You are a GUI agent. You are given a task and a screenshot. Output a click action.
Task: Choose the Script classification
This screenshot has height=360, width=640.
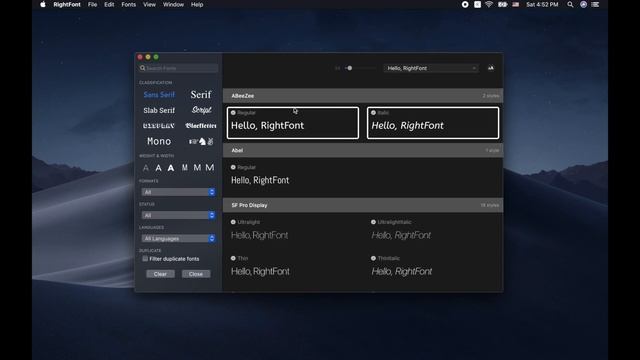(x=201, y=110)
